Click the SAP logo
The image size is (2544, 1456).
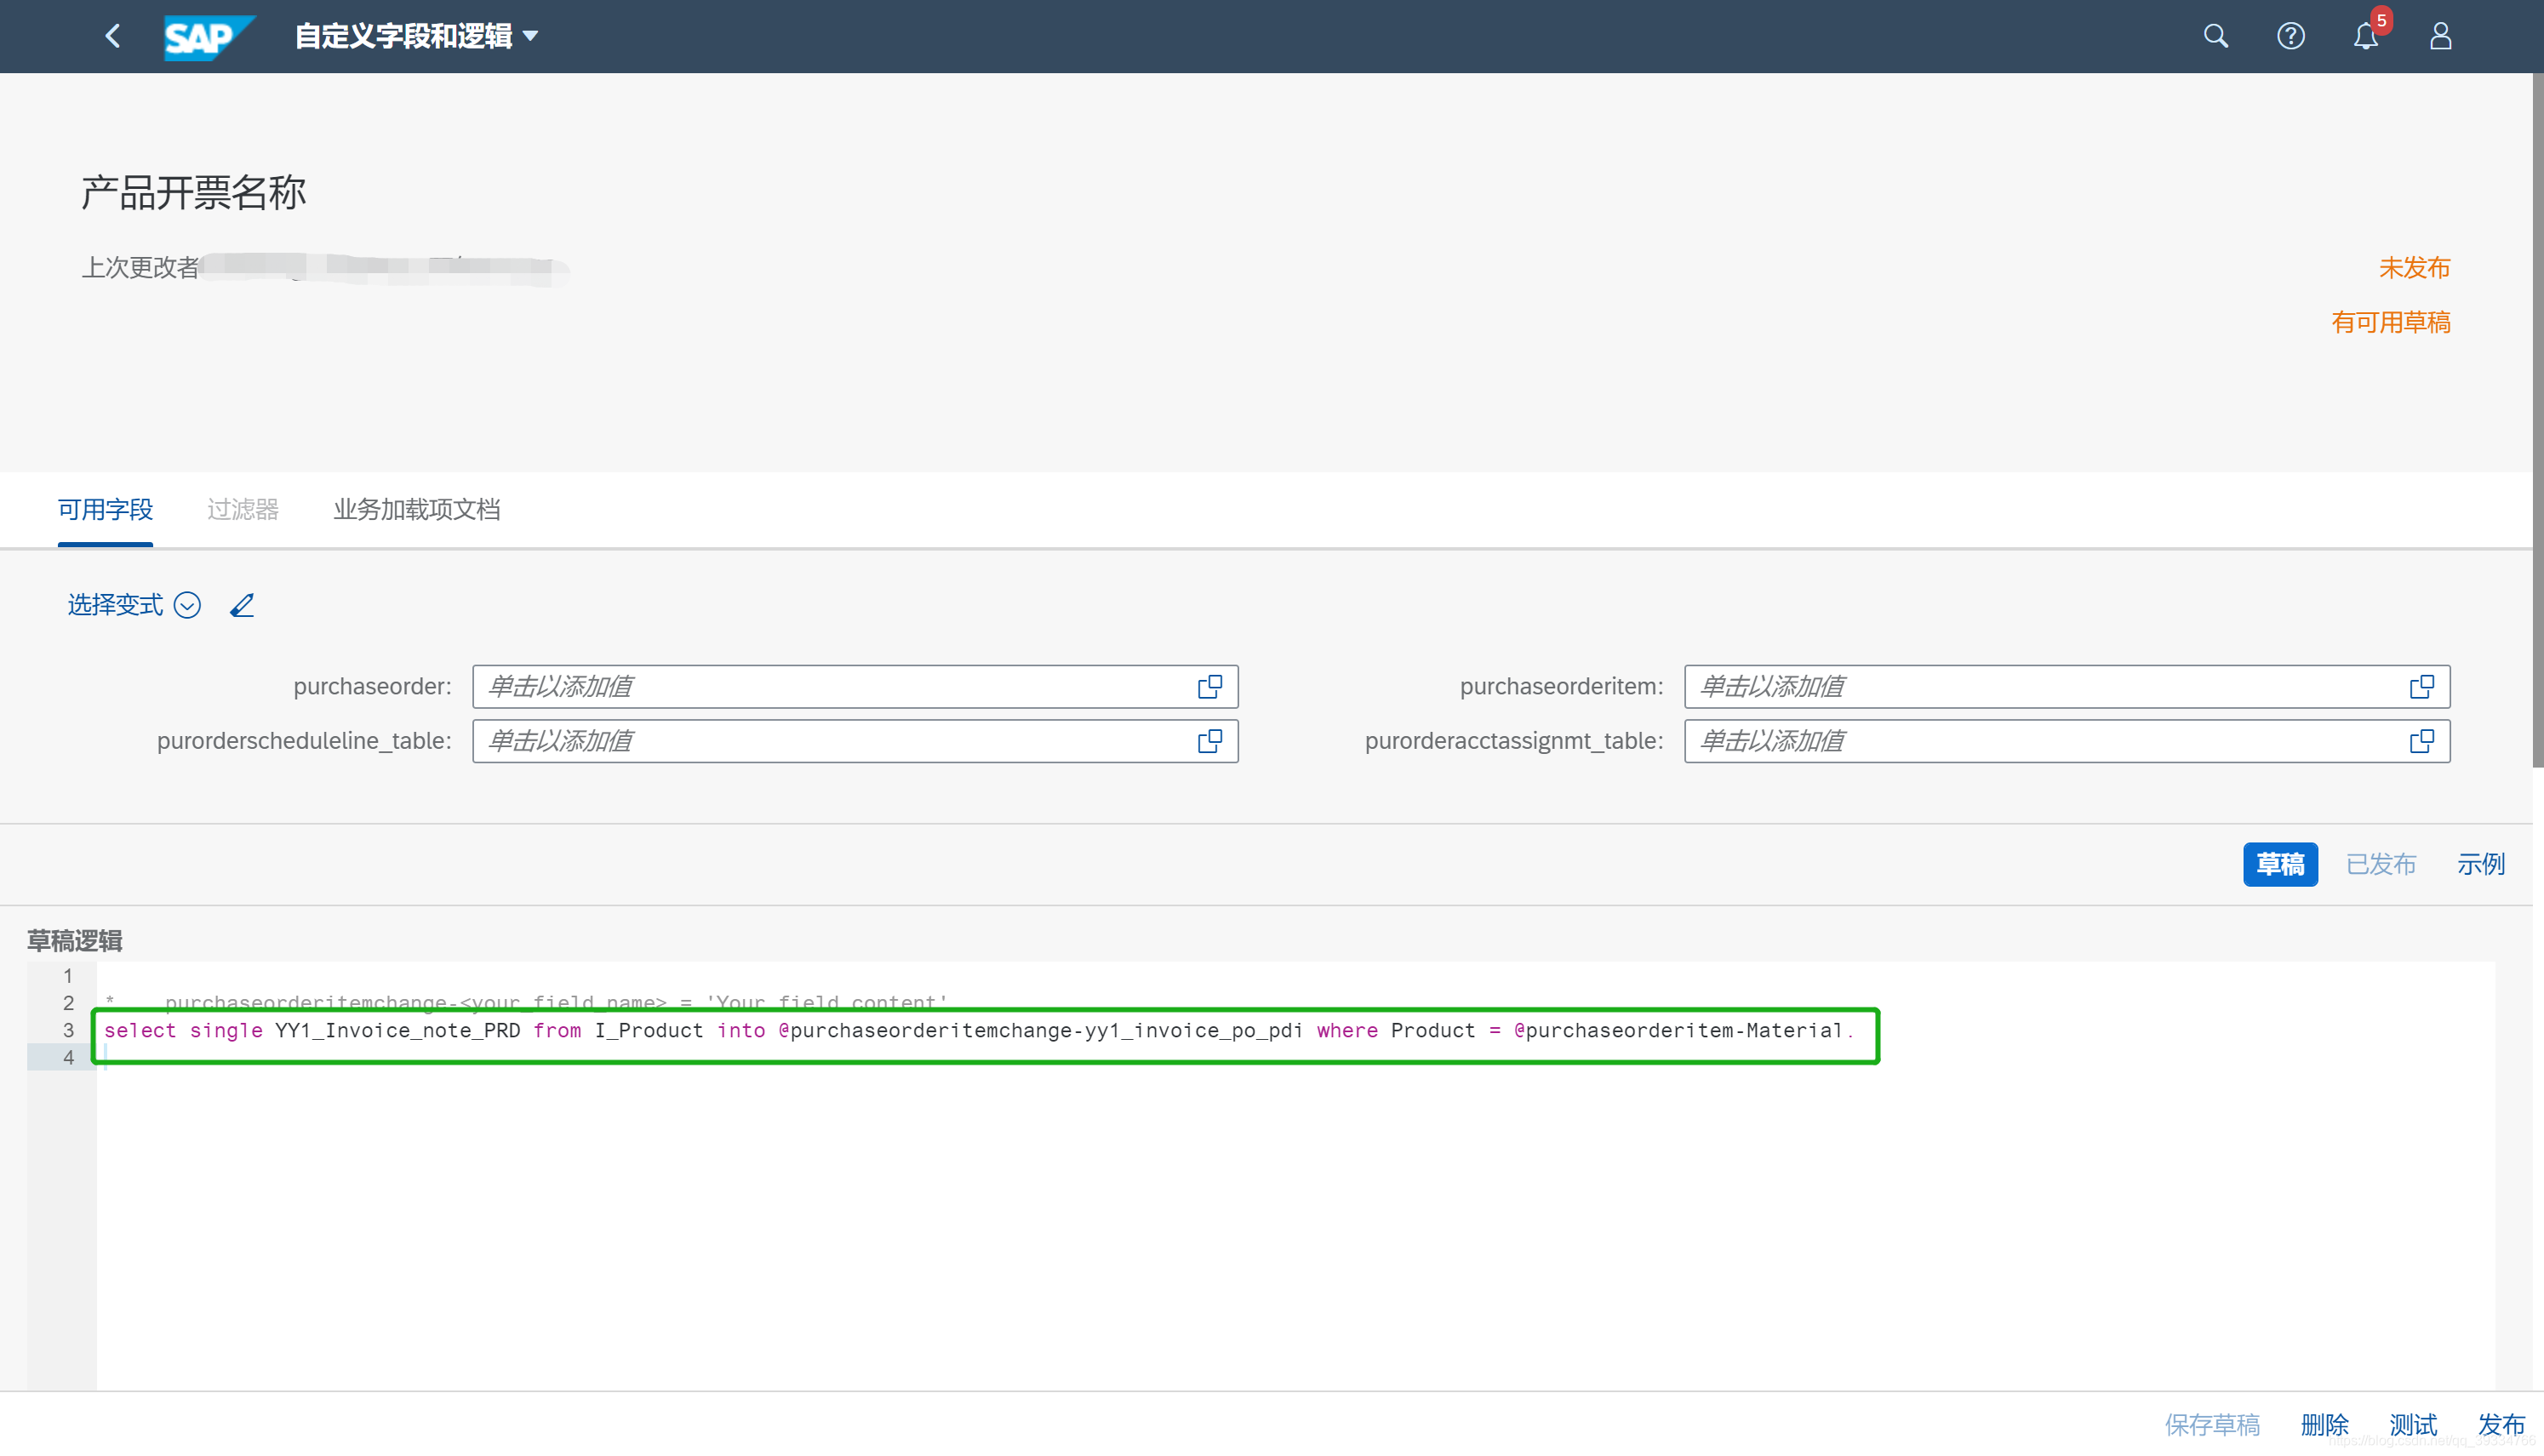pos(209,37)
